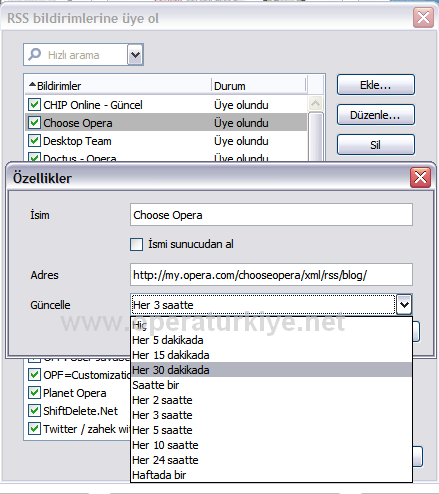This screenshot has width=439, height=494.
Task: Select the CHIP Online - Güncel row
Action: pyautogui.click(x=166, y=105)
